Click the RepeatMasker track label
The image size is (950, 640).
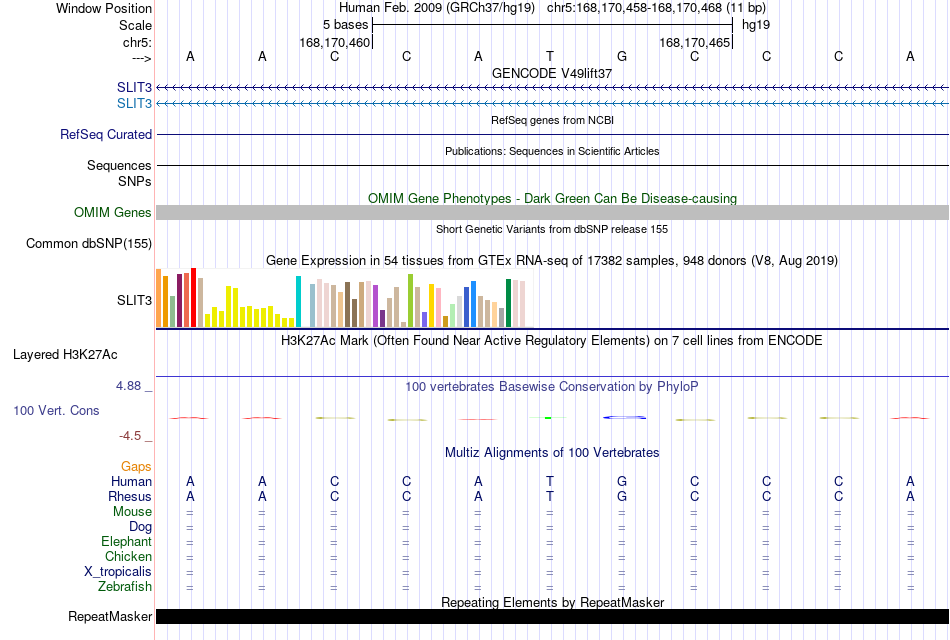[110, 616]
